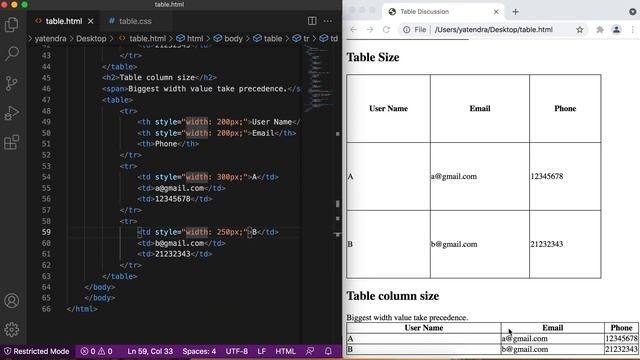Click Email header in bottom column table
Image resolution: width=640 pixels, height=360 pixels.
[553, 328]
